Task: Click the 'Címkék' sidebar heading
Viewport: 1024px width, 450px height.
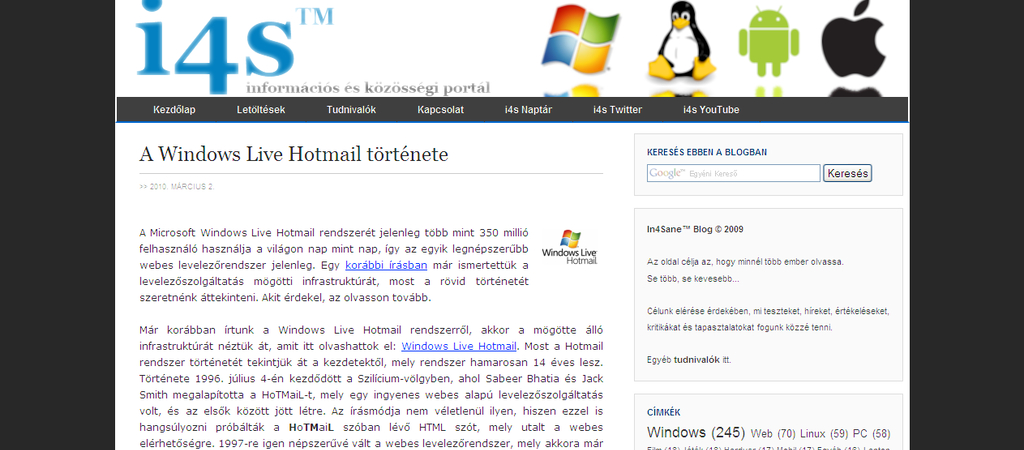Action: 664,413
